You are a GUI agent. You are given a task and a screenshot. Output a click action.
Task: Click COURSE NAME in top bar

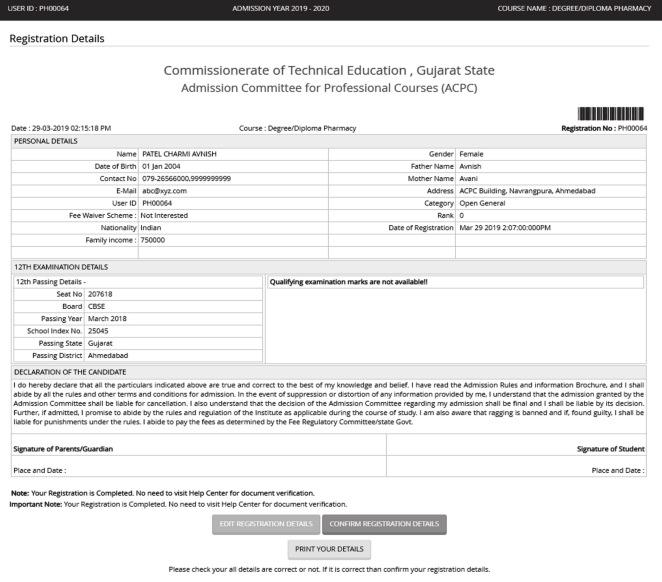click(574, 8)
